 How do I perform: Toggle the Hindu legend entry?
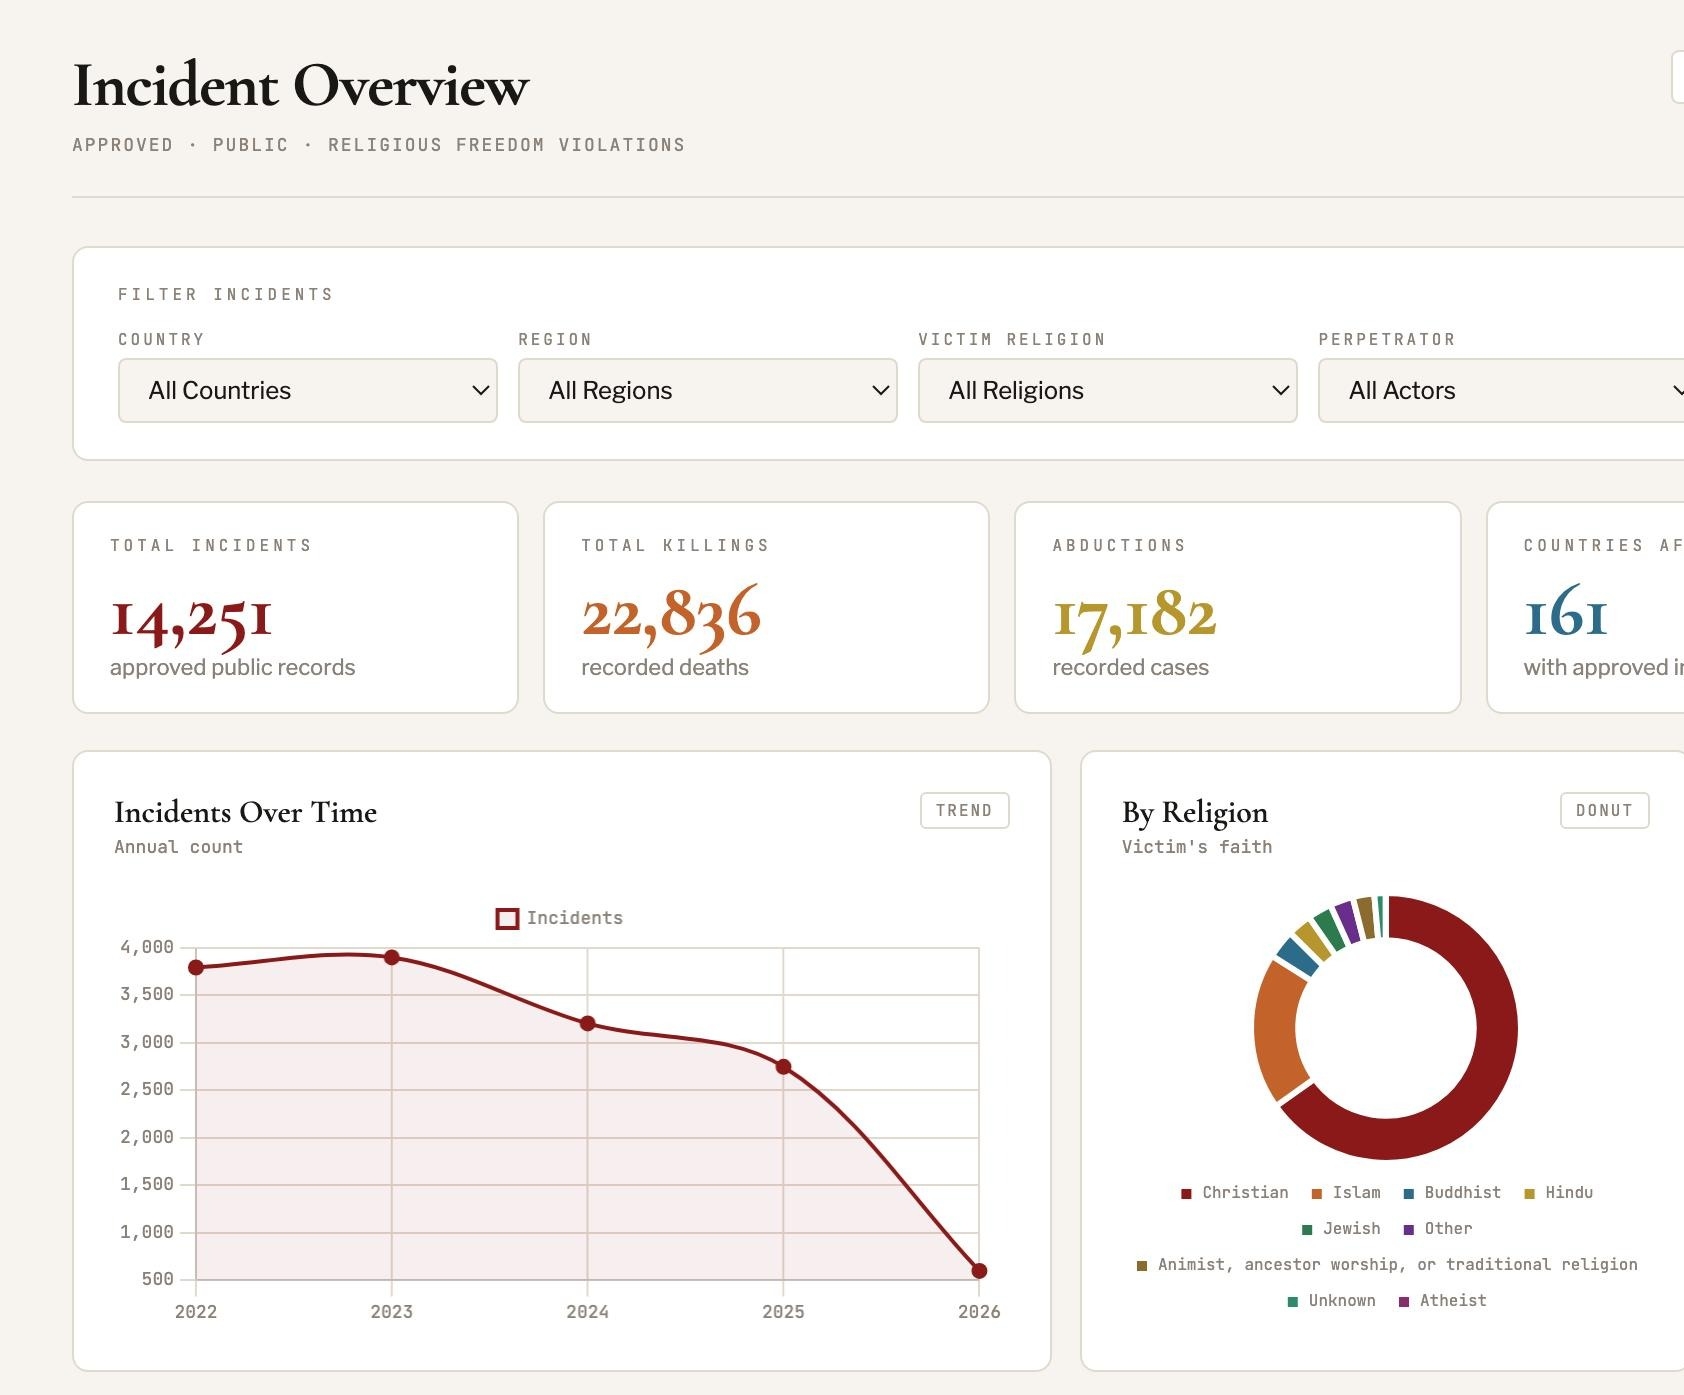click(1559, 1193)
